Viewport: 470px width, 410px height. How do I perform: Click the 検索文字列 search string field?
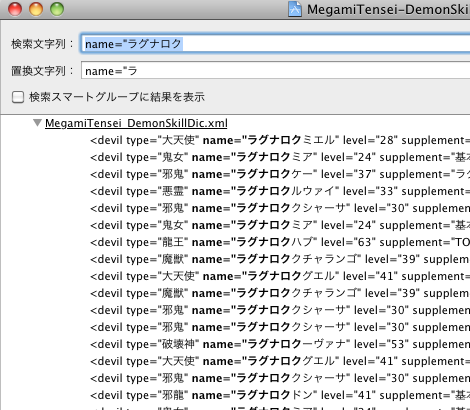(x=275, y=43)
